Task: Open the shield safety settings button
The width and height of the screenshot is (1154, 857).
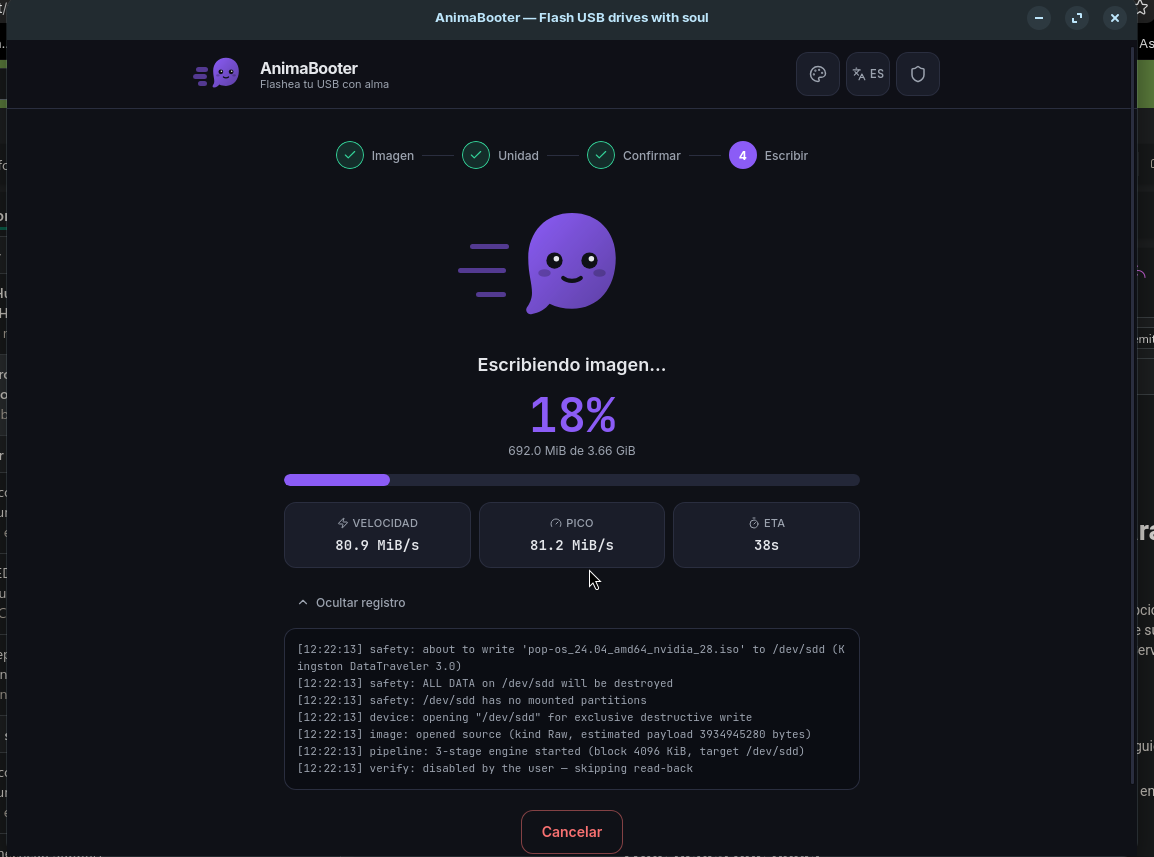Action: click(x=918, y=74)
